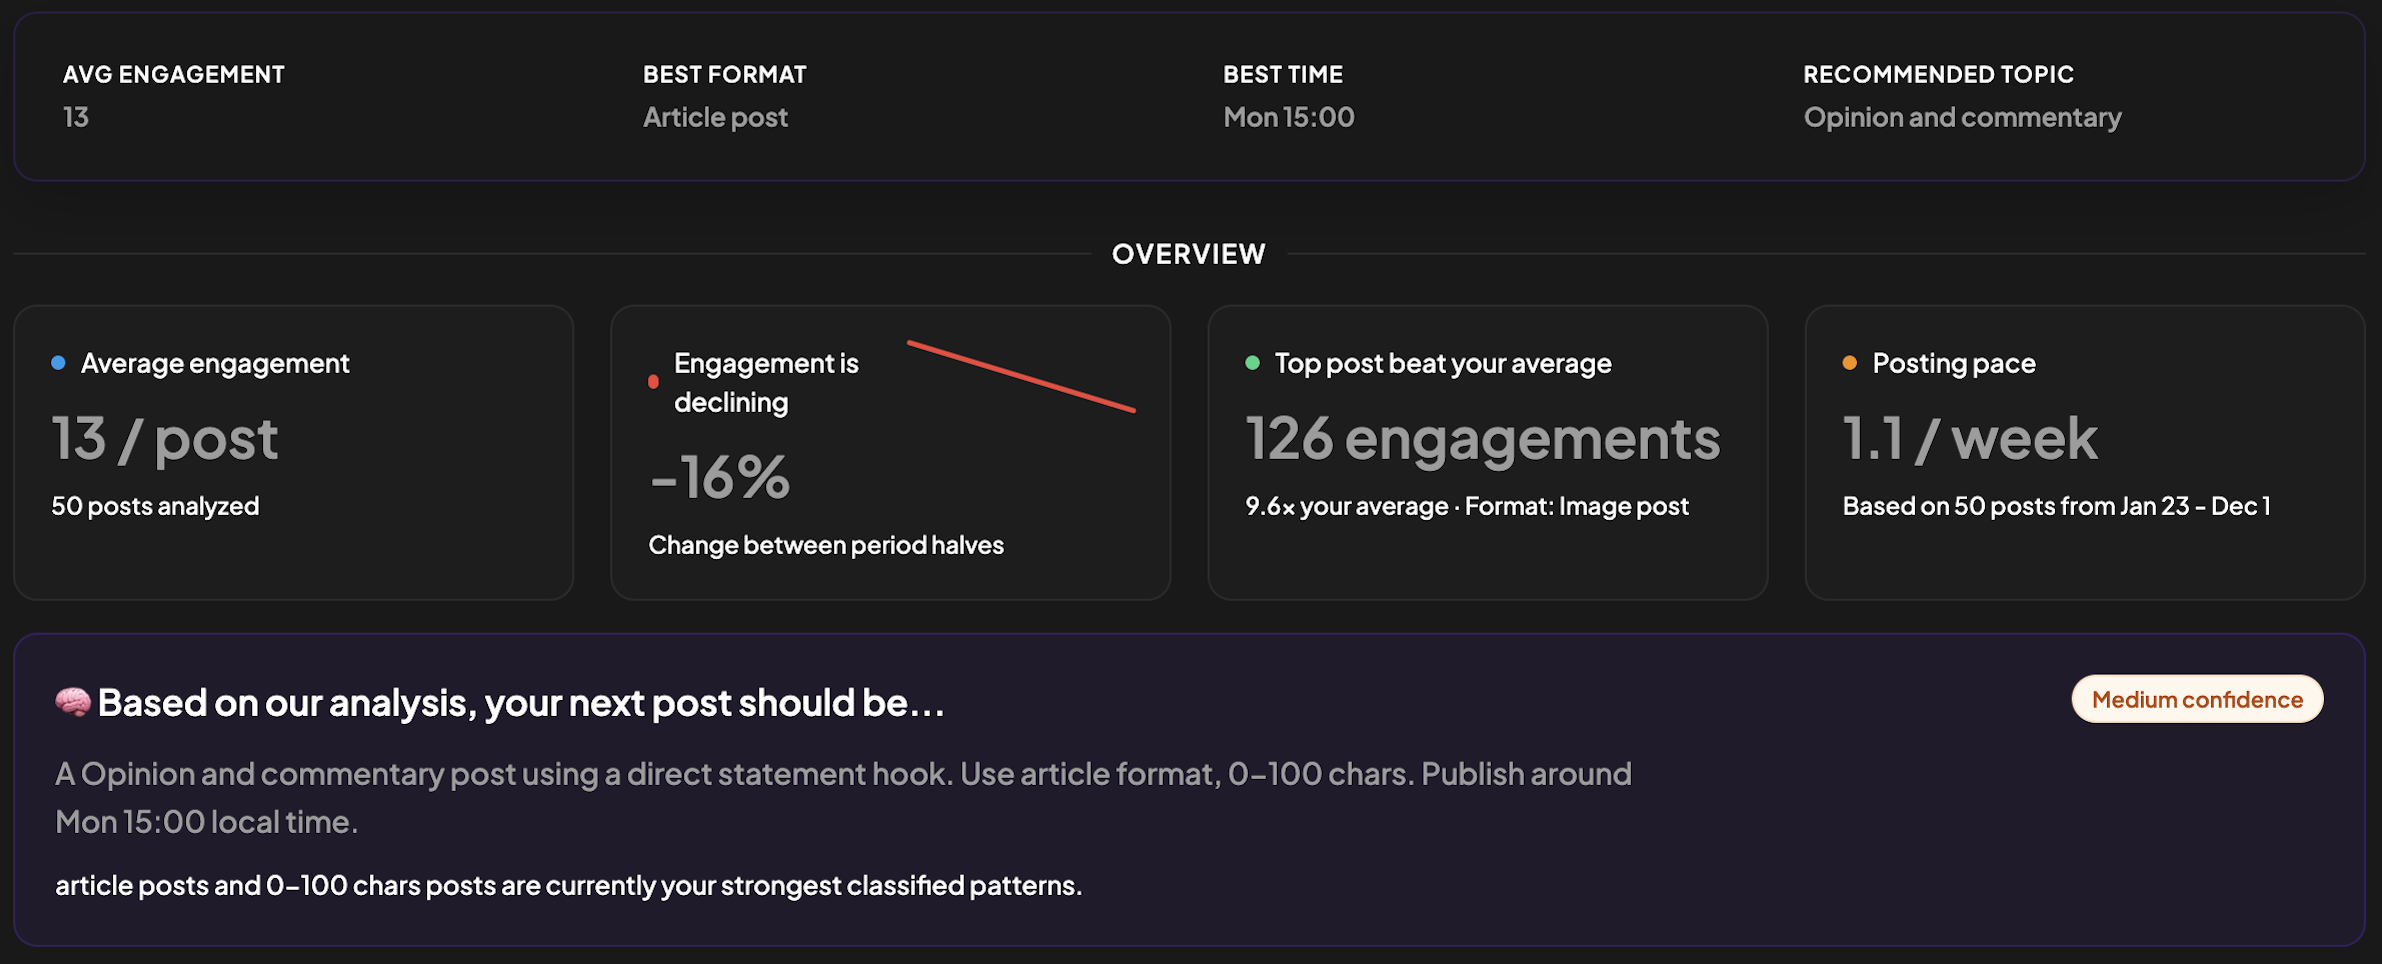Click the 13 value under AVG ENGAGEMENT
The height and width of the screenshot is (964, 2382).
76,117
